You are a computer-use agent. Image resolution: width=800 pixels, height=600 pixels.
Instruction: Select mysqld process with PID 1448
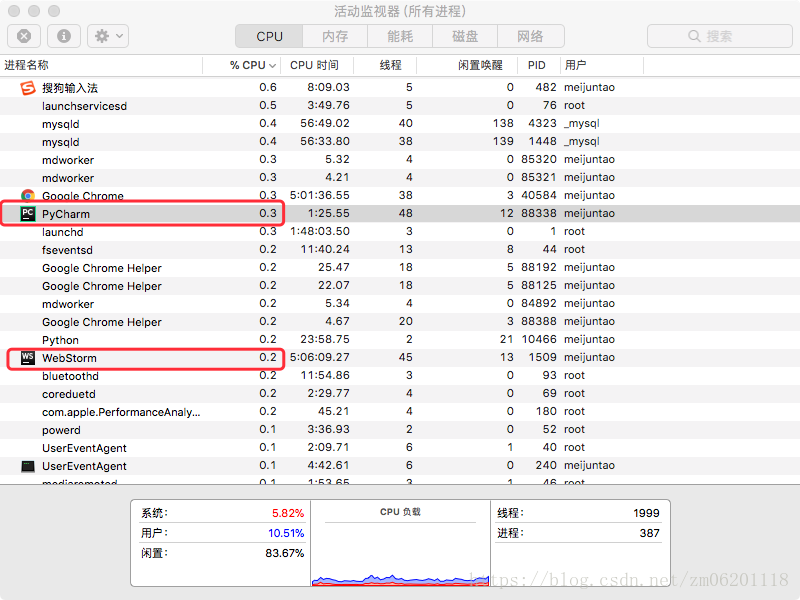point(400,141)
